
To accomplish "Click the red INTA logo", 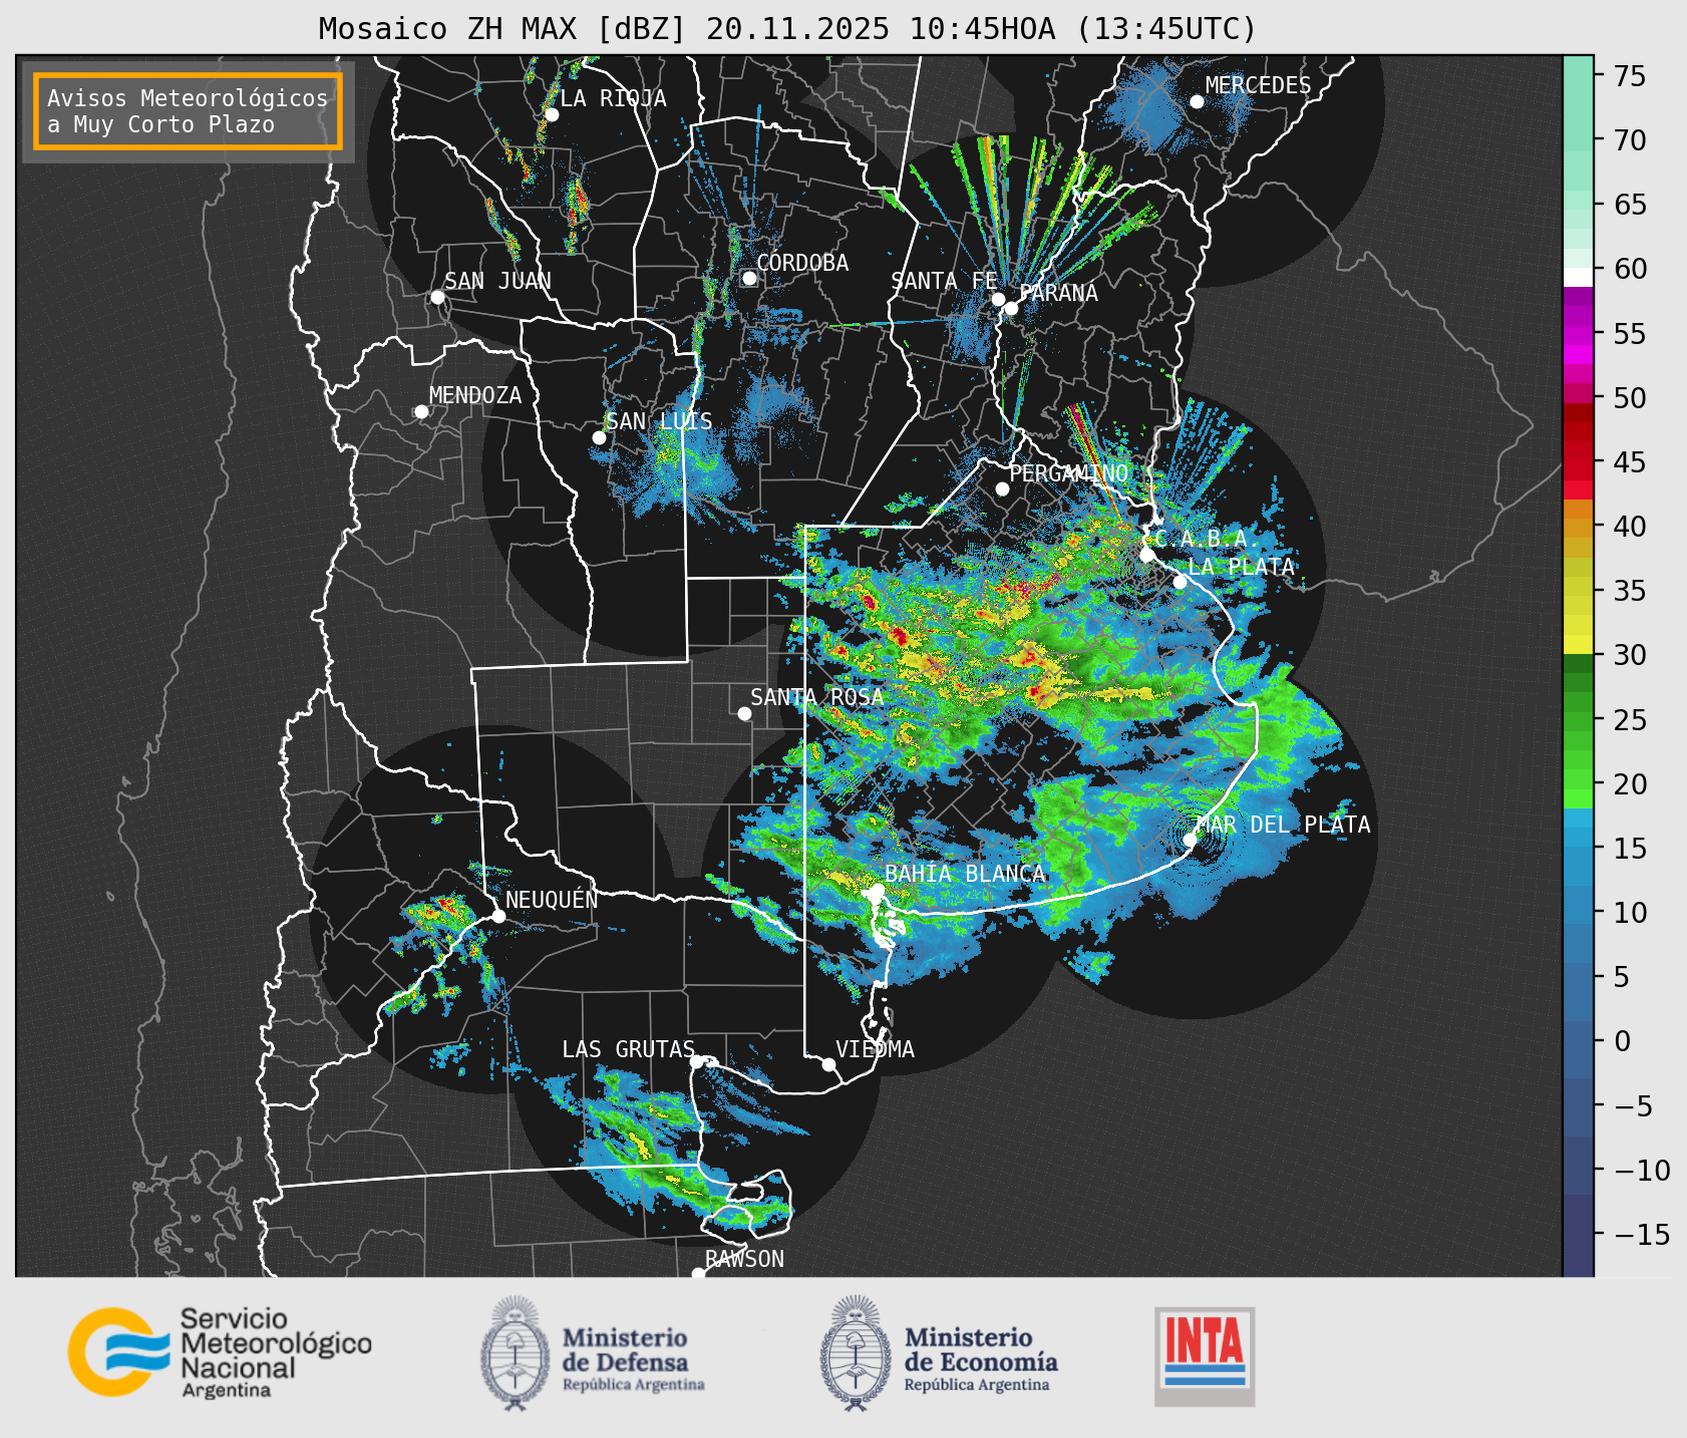I will [1204, 1356].
